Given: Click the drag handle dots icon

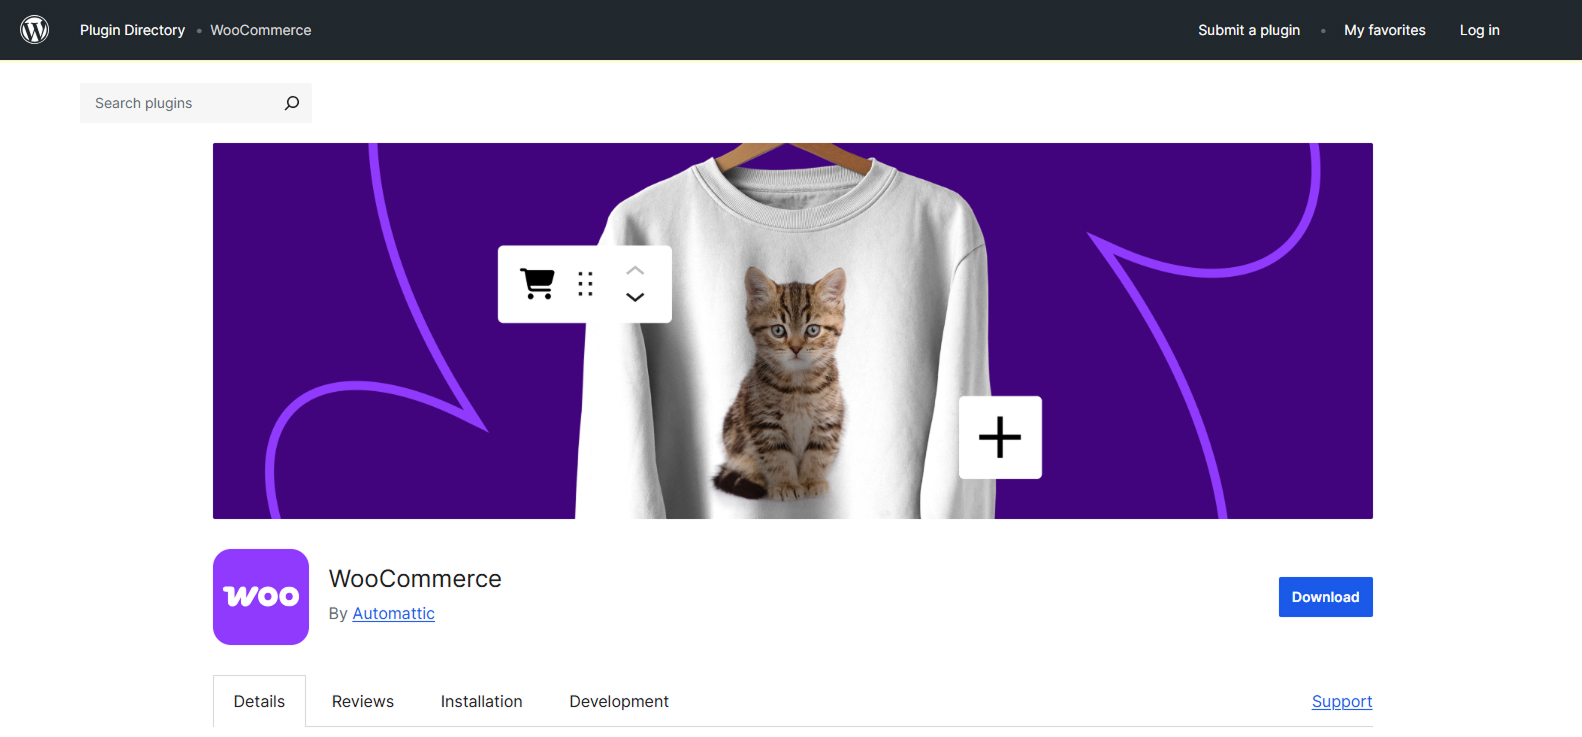Looking at the screenshot, I should 585,284.
